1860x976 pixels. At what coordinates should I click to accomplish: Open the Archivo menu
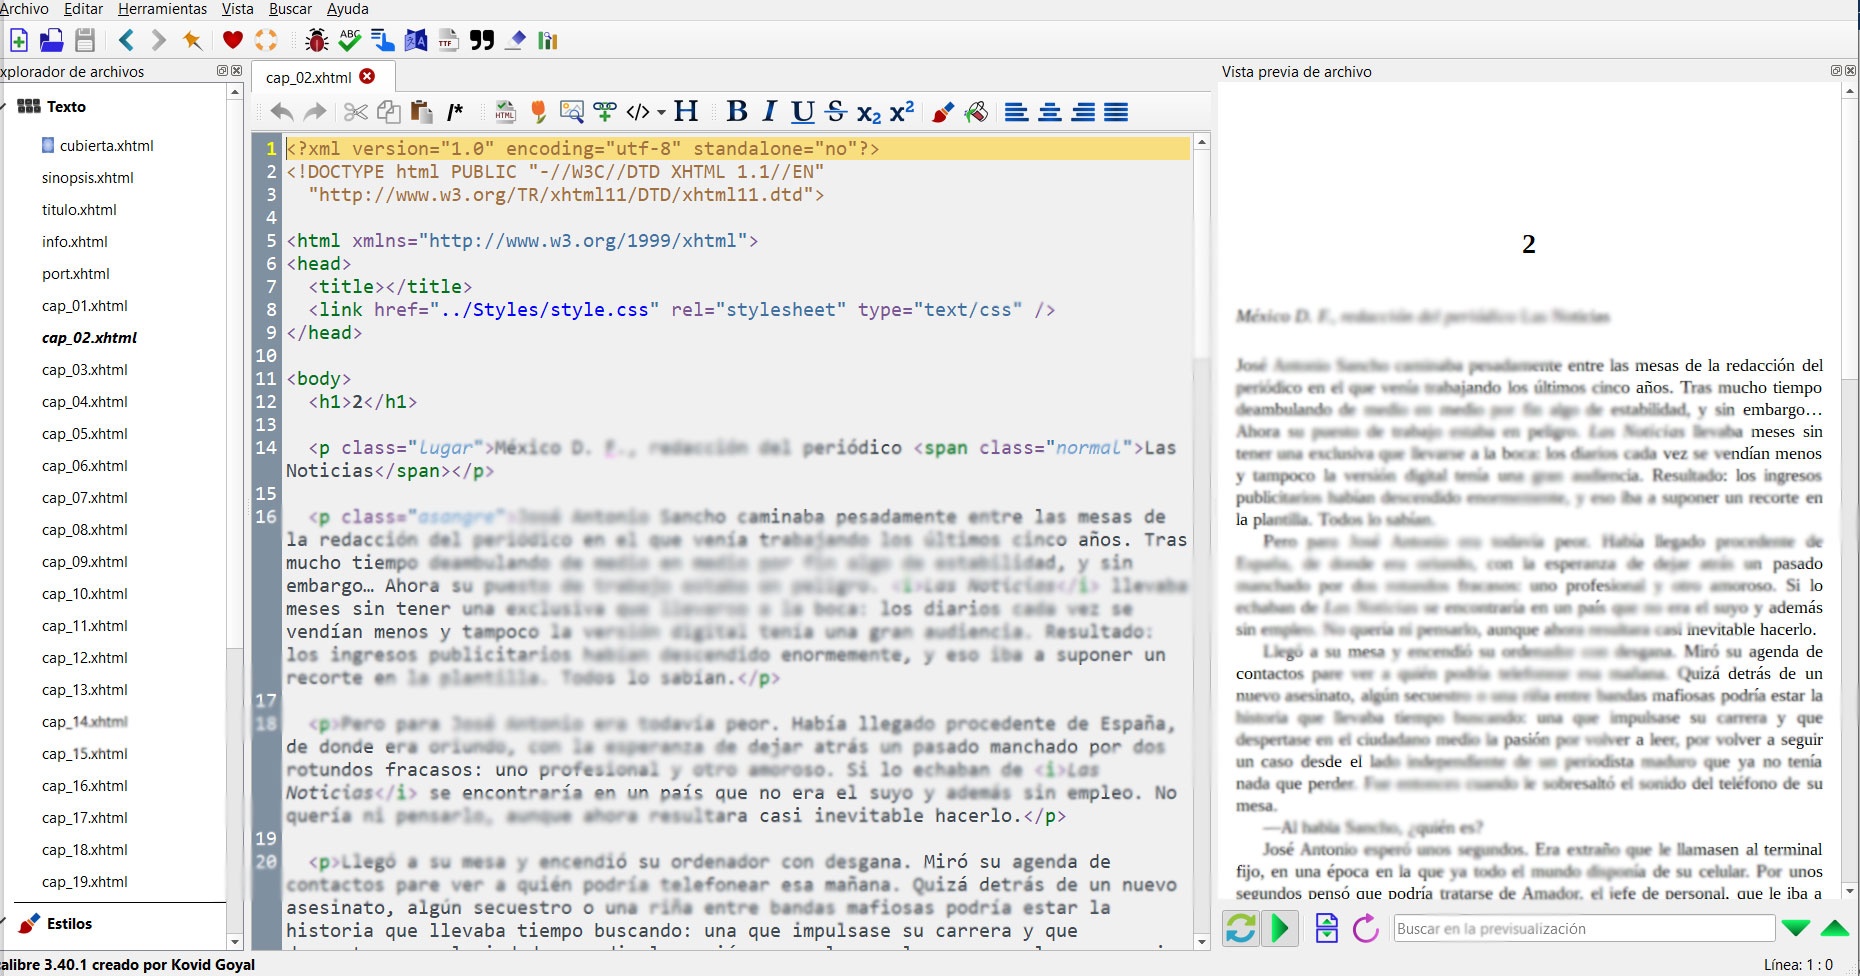[24, 9]
